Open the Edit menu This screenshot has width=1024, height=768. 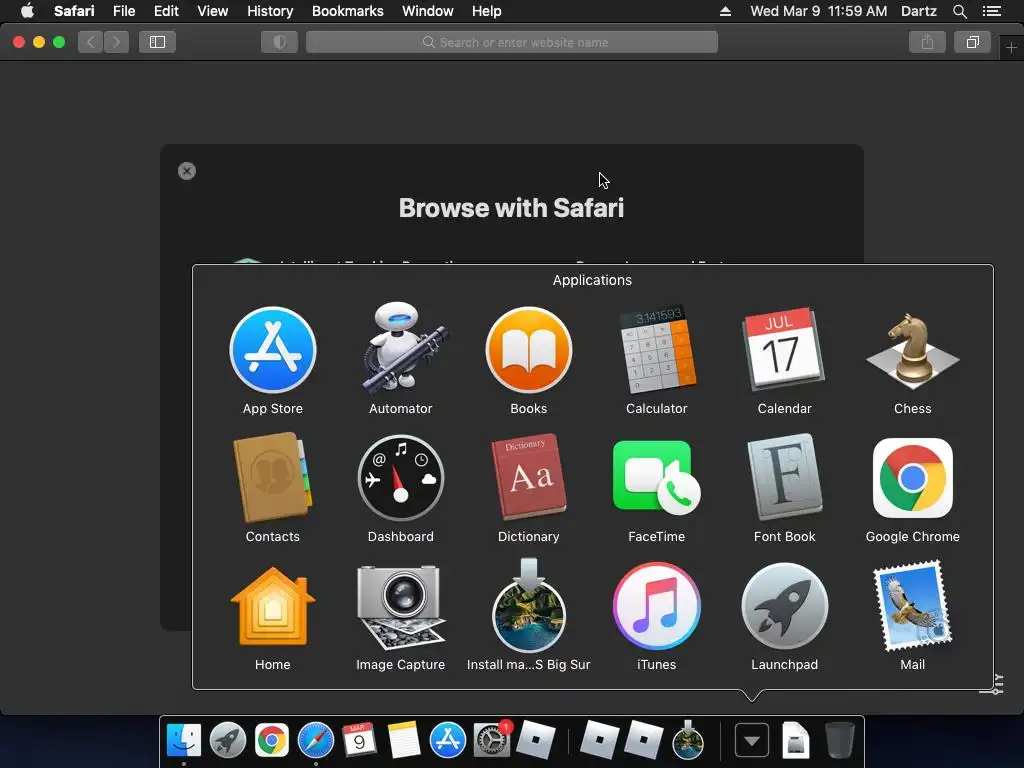pyautogui.click(x=166, y=11)
